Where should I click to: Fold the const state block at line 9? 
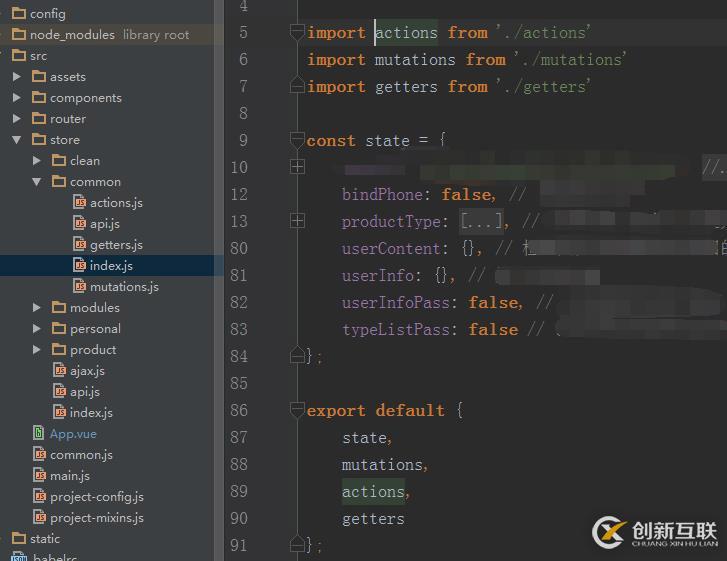(297, 140)
